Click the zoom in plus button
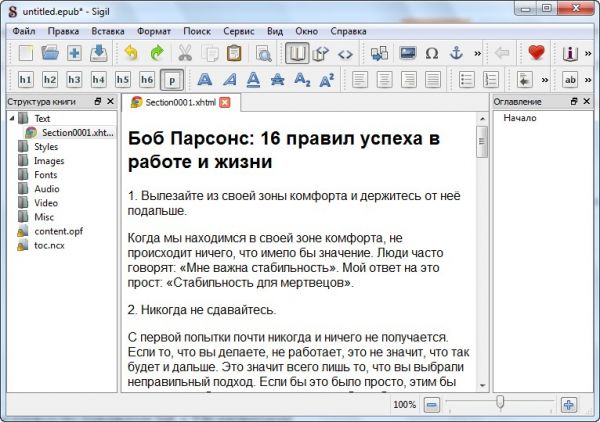The image size is (600, 422). tap(569, 405)
